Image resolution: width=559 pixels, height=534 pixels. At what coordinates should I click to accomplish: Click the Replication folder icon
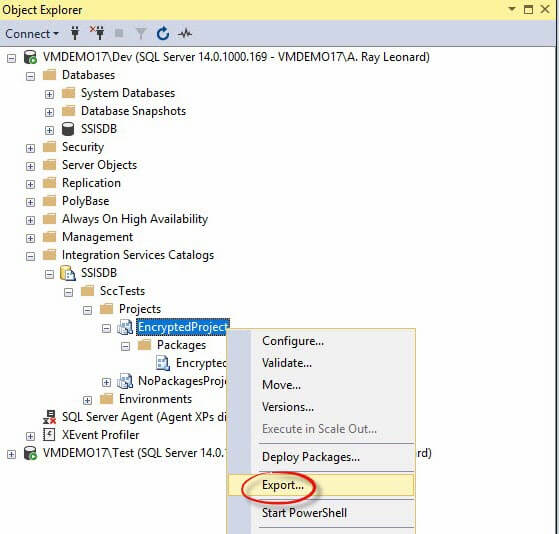[49, 183]
